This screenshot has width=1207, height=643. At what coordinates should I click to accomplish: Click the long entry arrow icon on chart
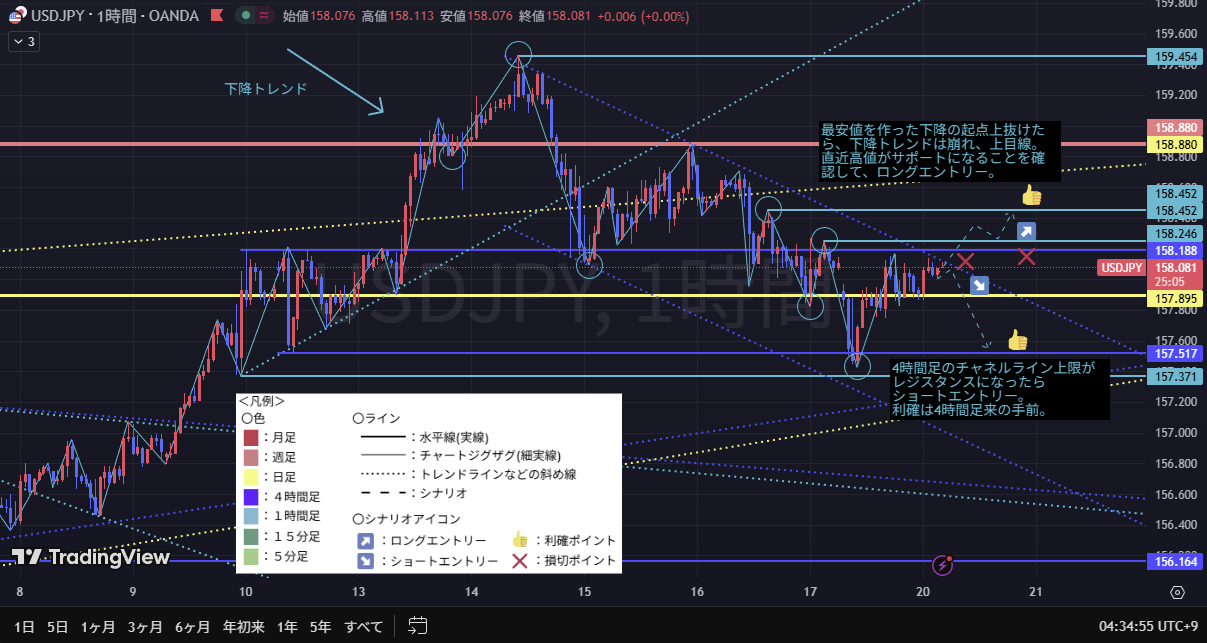click(1026, 232)
